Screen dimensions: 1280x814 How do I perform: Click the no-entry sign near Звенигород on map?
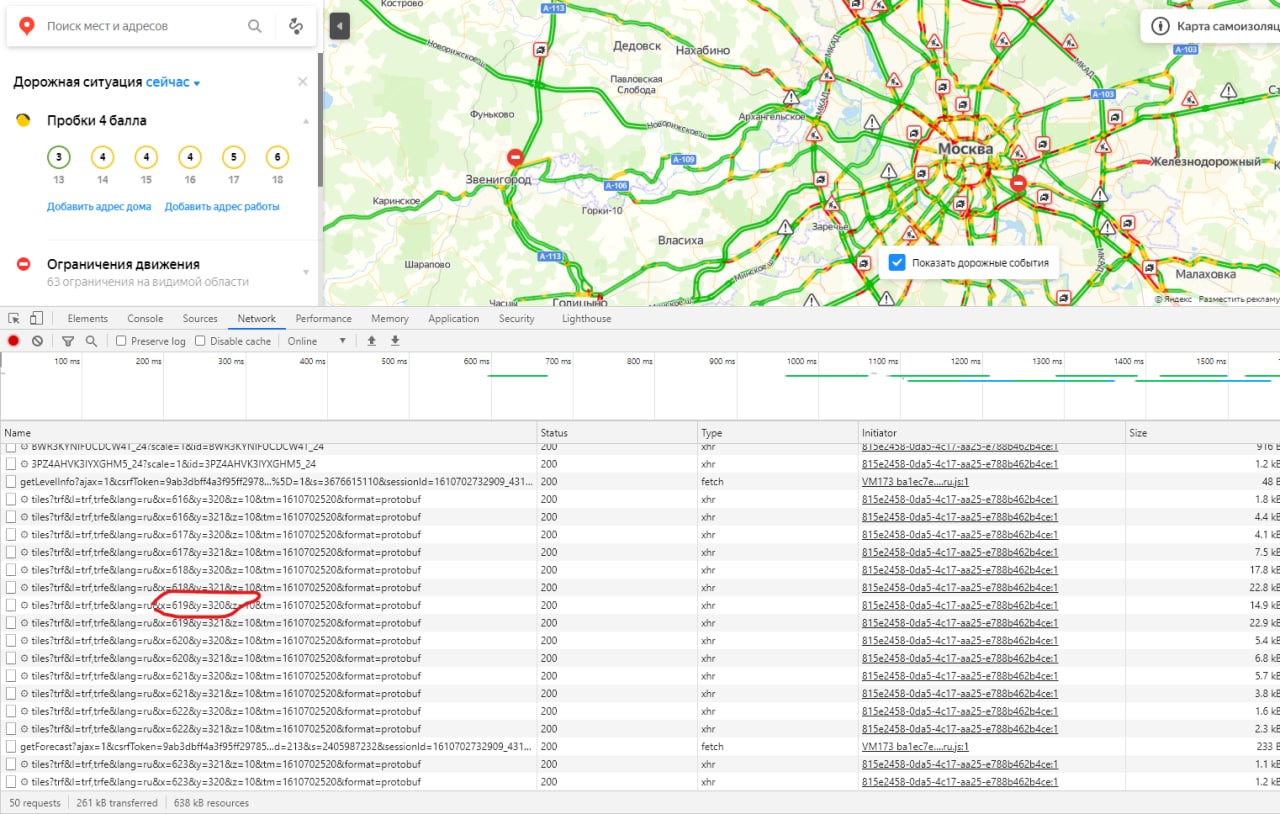point(515,158)
